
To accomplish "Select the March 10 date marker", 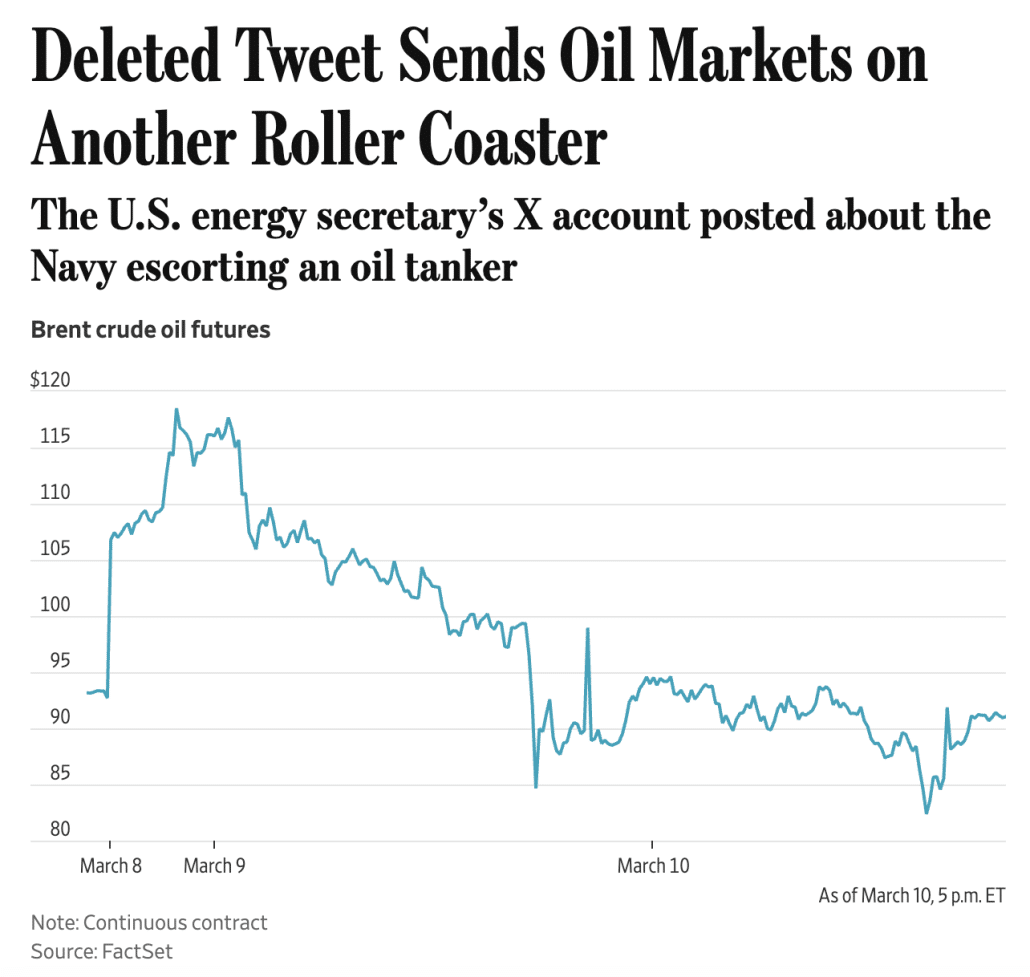I will click(653, 865).
